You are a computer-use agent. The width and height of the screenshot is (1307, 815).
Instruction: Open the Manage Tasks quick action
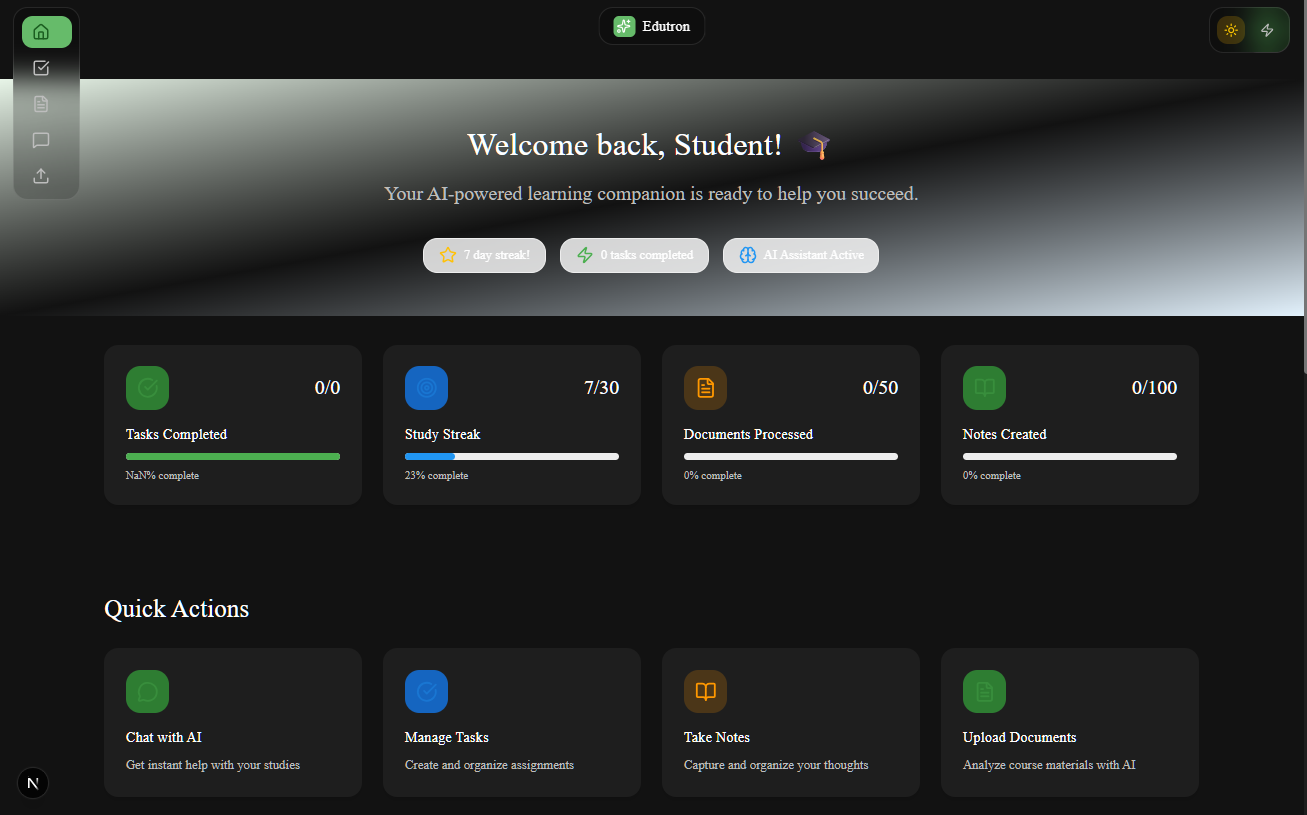click(x=512, y=722)
